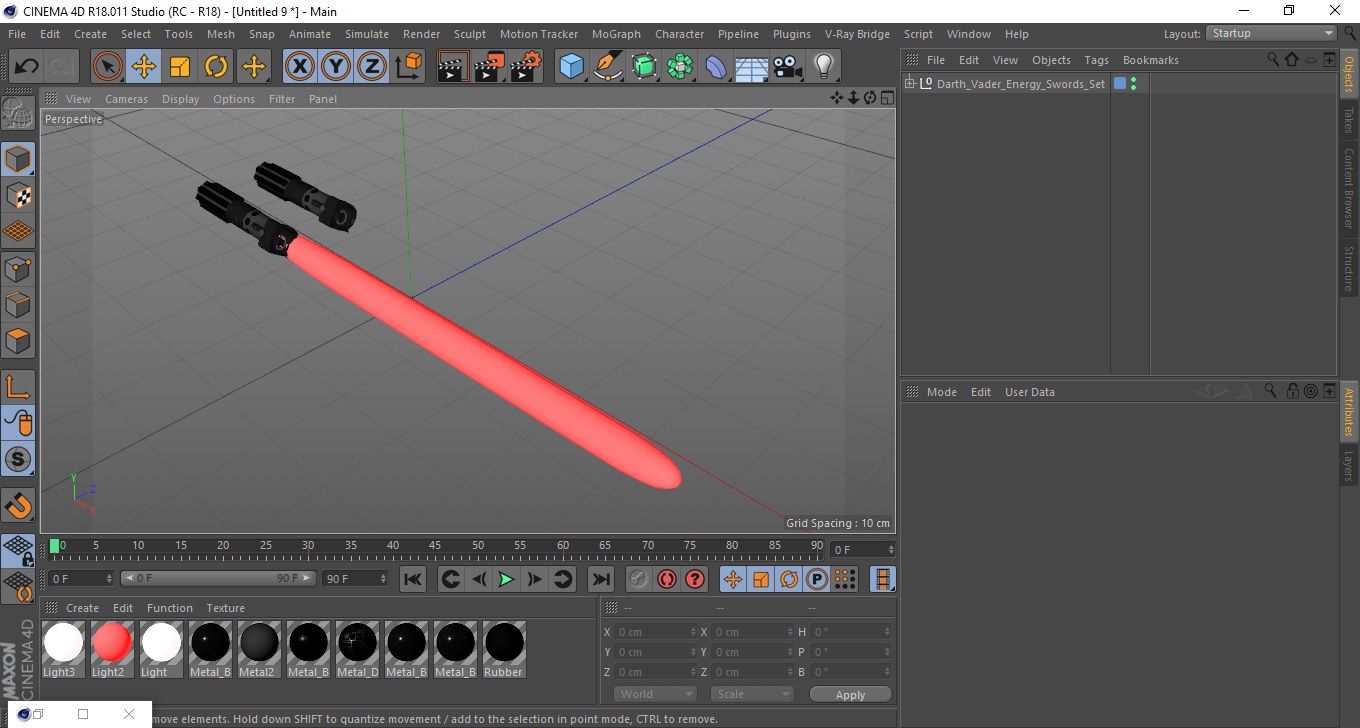Click the Undo arrow icon
Viewport: 1360px width, 728px height.
click(26, 67)
